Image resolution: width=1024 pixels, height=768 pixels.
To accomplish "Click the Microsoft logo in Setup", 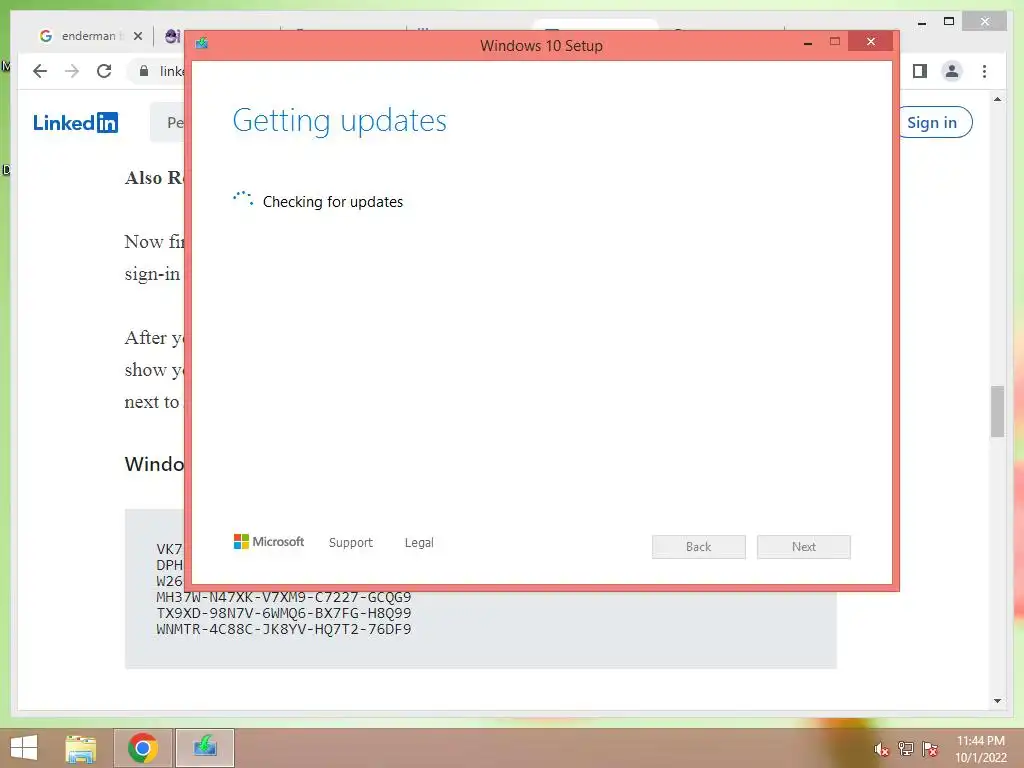I will [269, 541].
